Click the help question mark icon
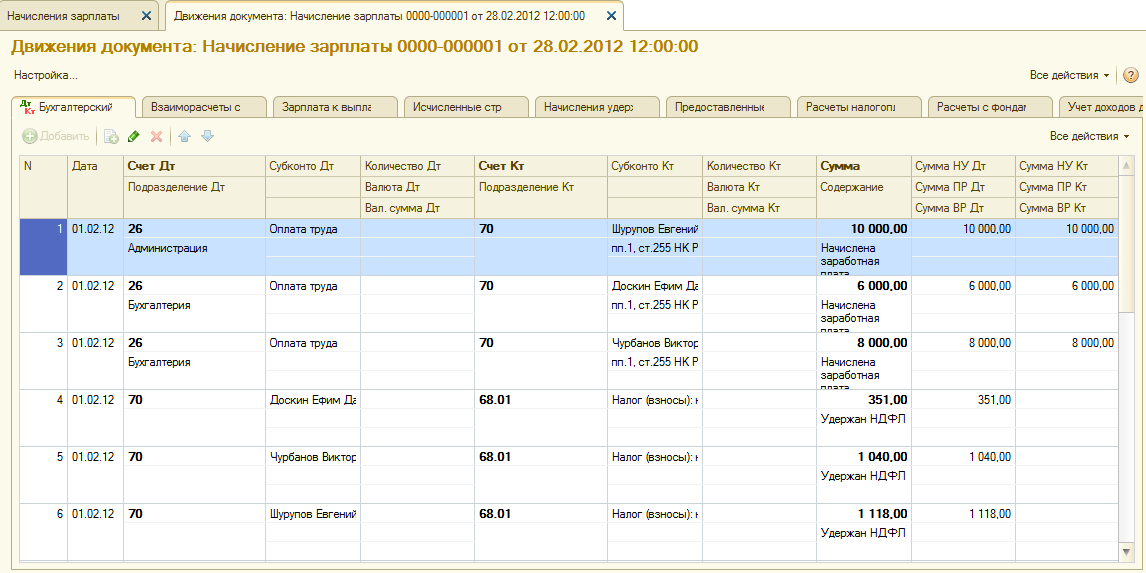 tap(1131, 75)
